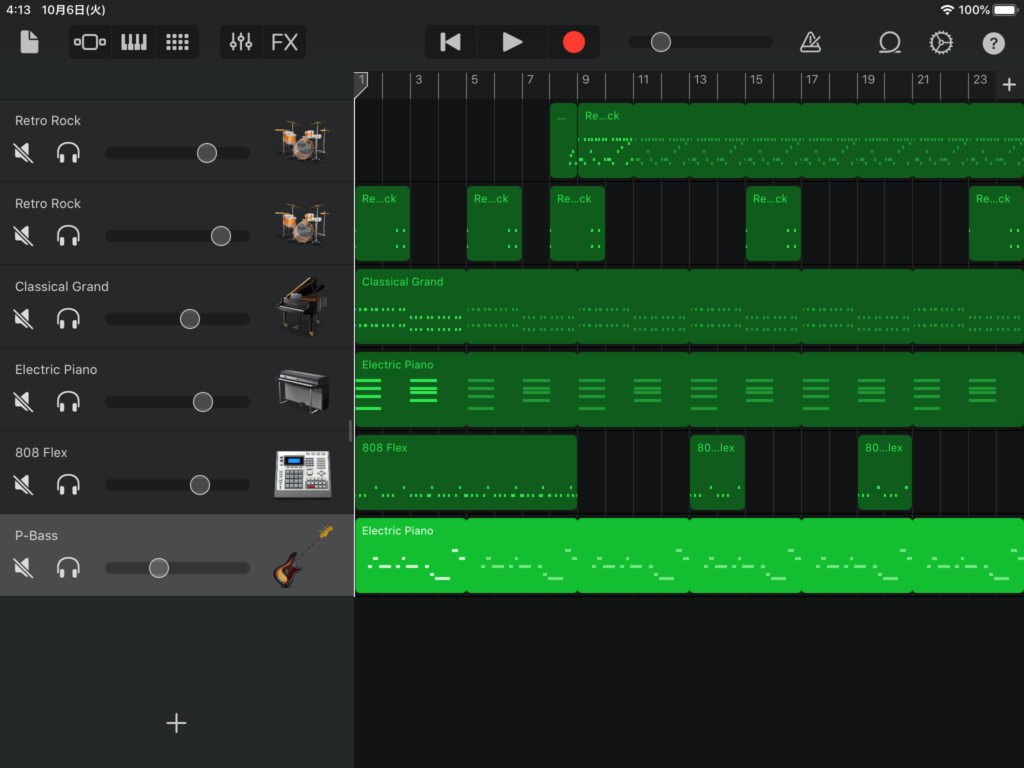The width and height of the screenshot is (1024, 768).
Task: Solo the Electric Piano track
Action: [68, 402]
